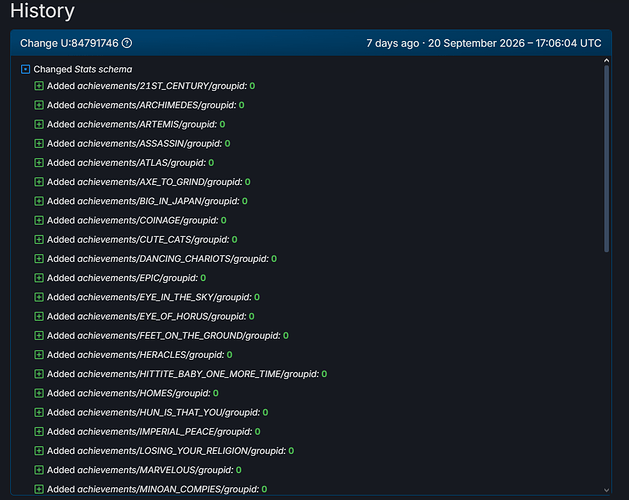The width and height of the screenshot is (629, 500).
Task: Click 'Added achievements/ATLAS/groupid' text
Action: click(x=126, y=163)
